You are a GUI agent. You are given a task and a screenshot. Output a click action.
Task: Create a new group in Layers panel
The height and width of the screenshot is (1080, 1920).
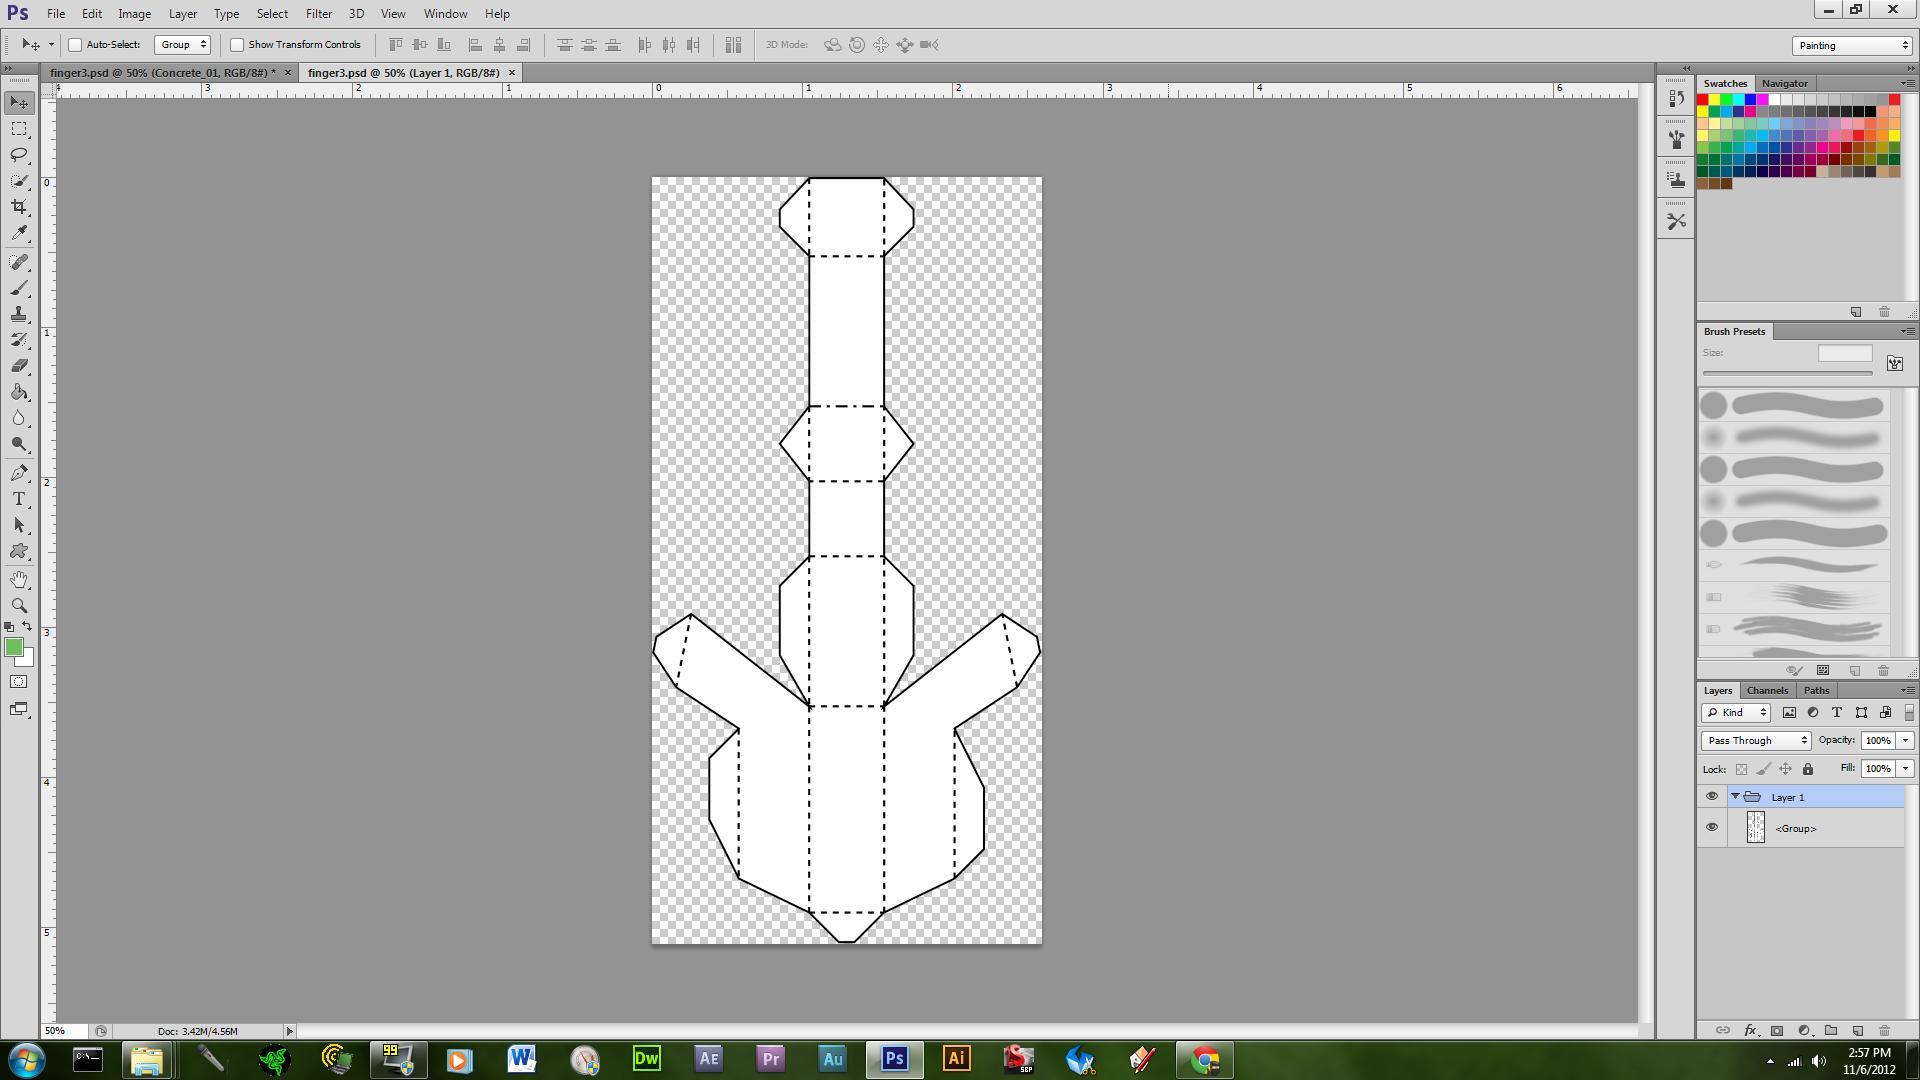point(1831,1030)
